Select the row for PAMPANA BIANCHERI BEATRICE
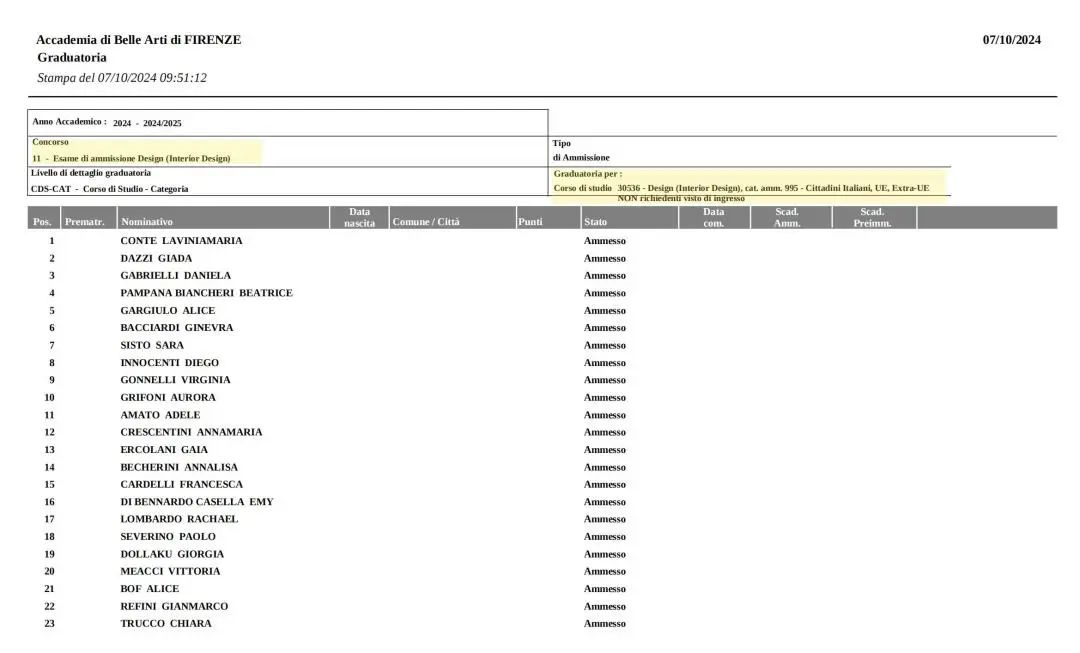Screen dimensions: 1080x653 click(x=206, y=293)
